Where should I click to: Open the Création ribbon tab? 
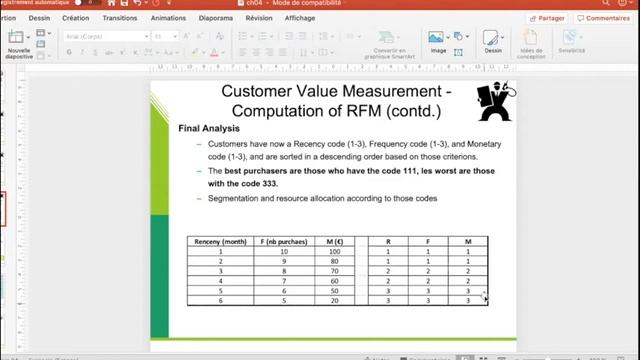(x=76, y=18)
